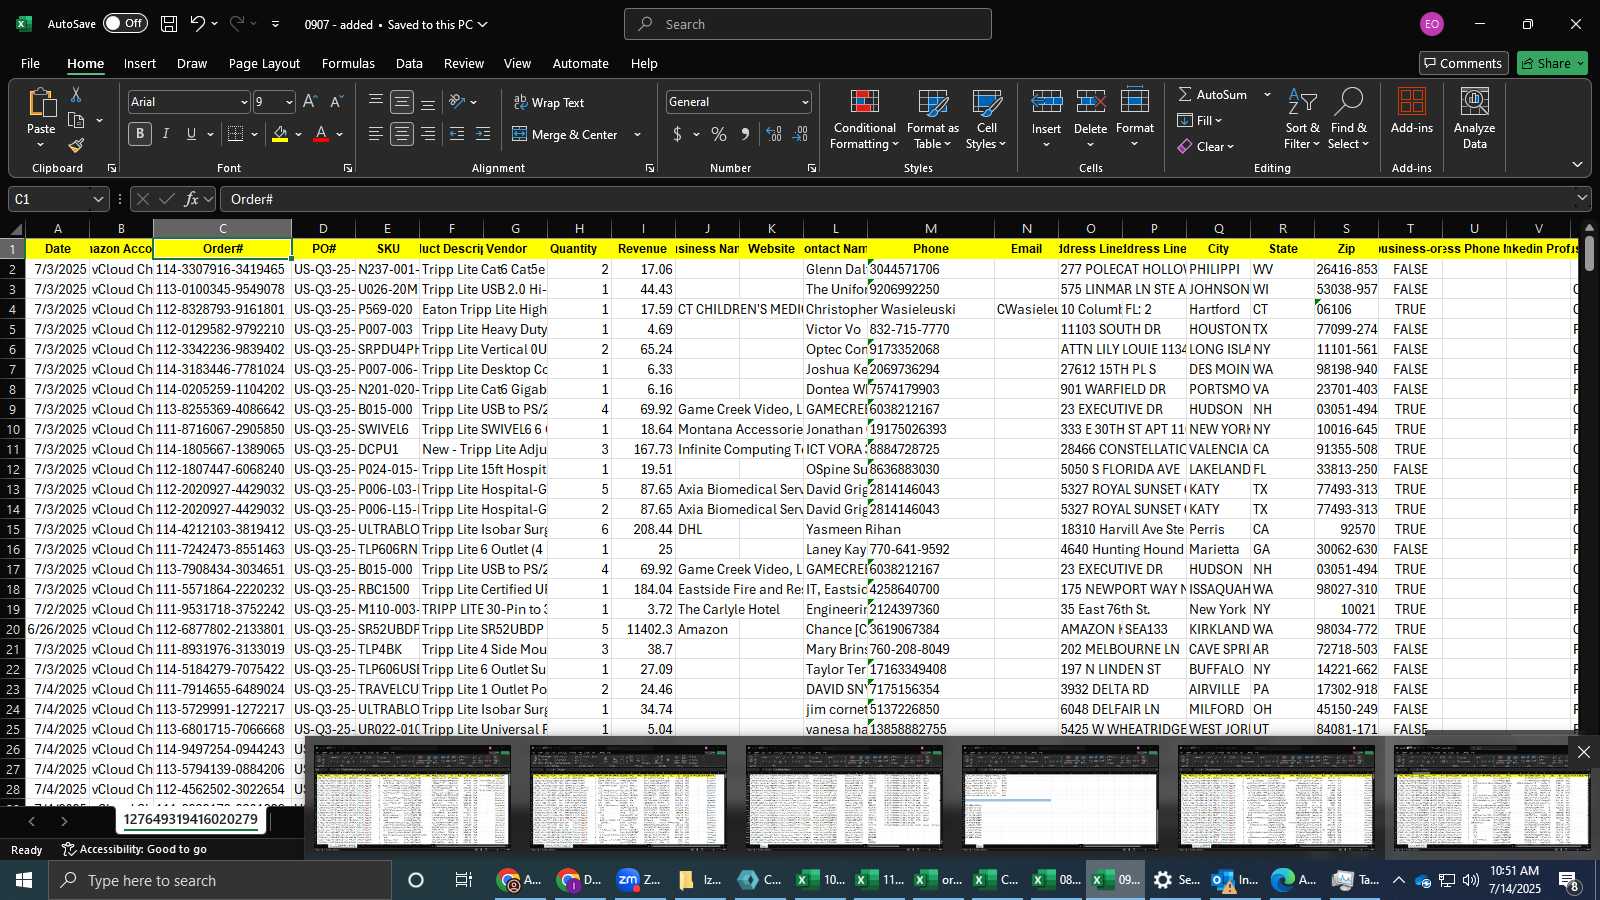Click the Cut scissors icon
This screenshot has width=1600, height=900.
(x=76, y=94)
